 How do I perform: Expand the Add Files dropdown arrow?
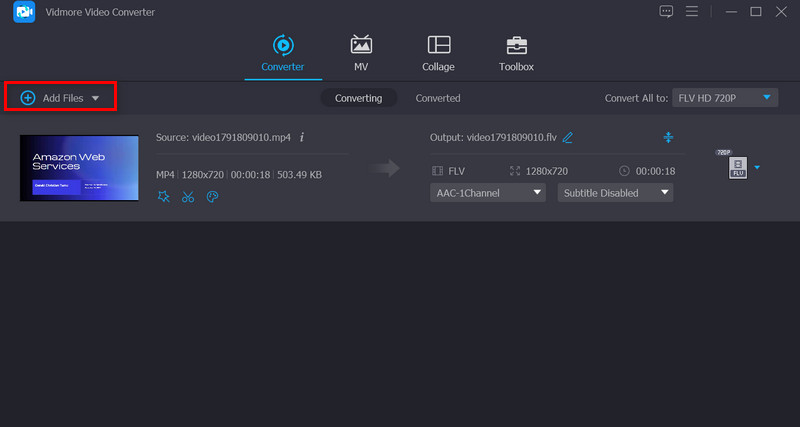point(96,98)
